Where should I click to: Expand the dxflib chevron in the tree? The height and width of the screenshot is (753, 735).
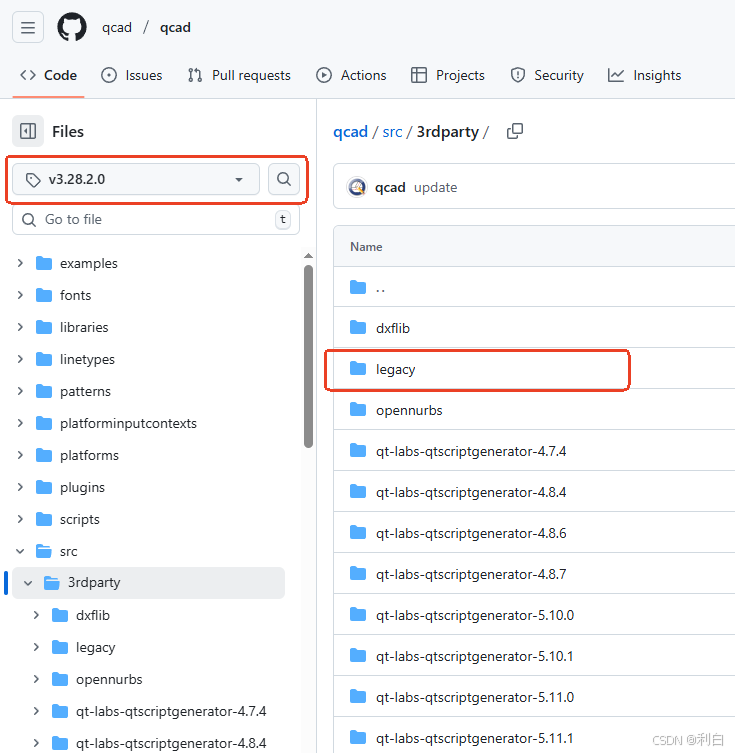pos(36,615)
